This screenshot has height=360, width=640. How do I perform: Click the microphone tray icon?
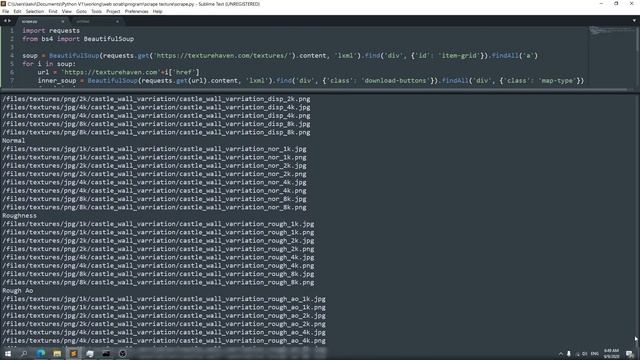pos(569,354)
